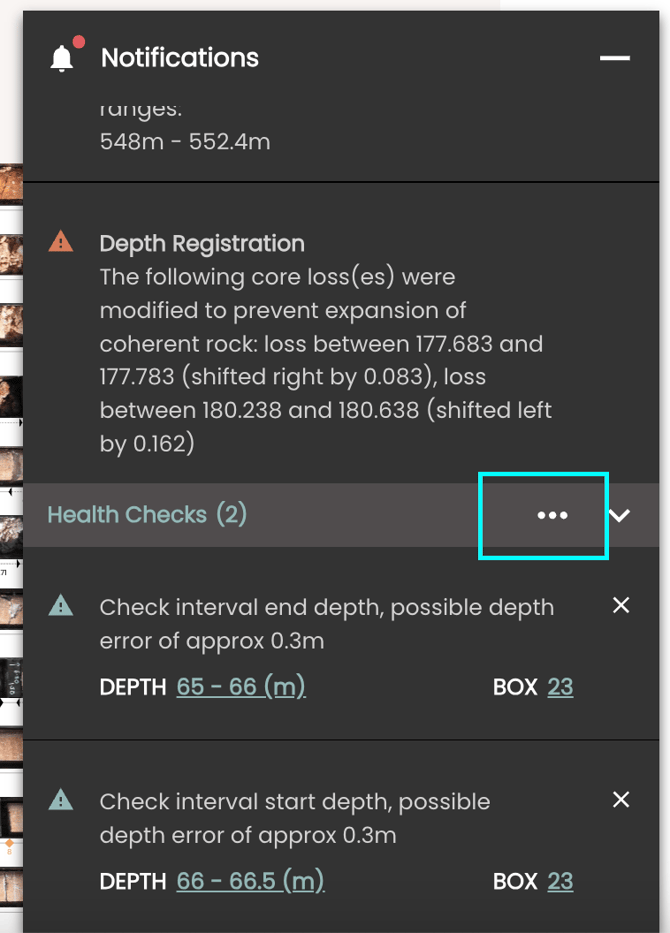Collapse the Health Checks section via its chevron
This screenshot has height=933, width=670.
pyautogui.click(x=621, y=515)
